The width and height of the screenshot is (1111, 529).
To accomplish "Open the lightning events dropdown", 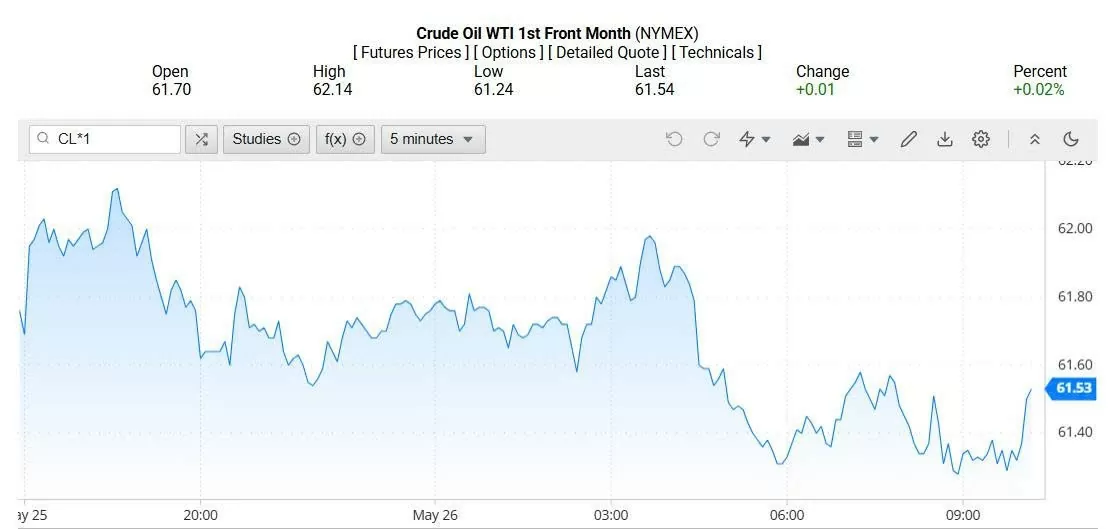I will pos(754,140).
